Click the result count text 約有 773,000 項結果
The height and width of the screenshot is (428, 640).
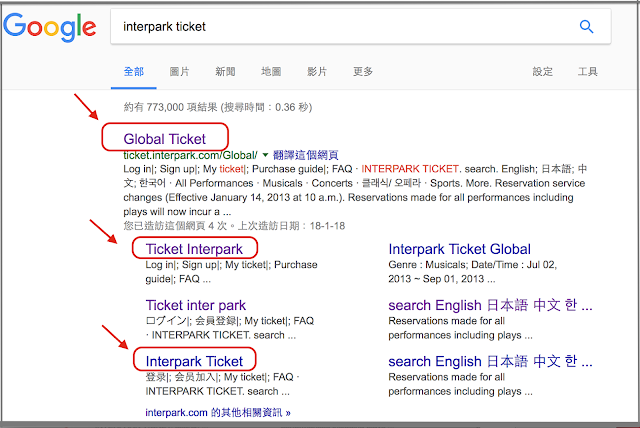(x=170, y=107)
